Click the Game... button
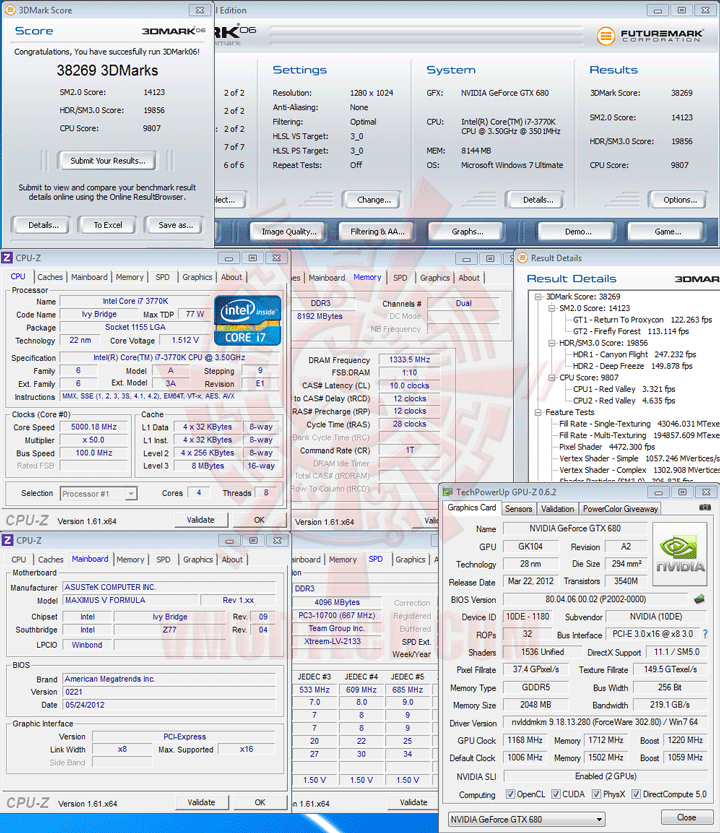This screenshot has height=833, width=720. pos(667,232)
